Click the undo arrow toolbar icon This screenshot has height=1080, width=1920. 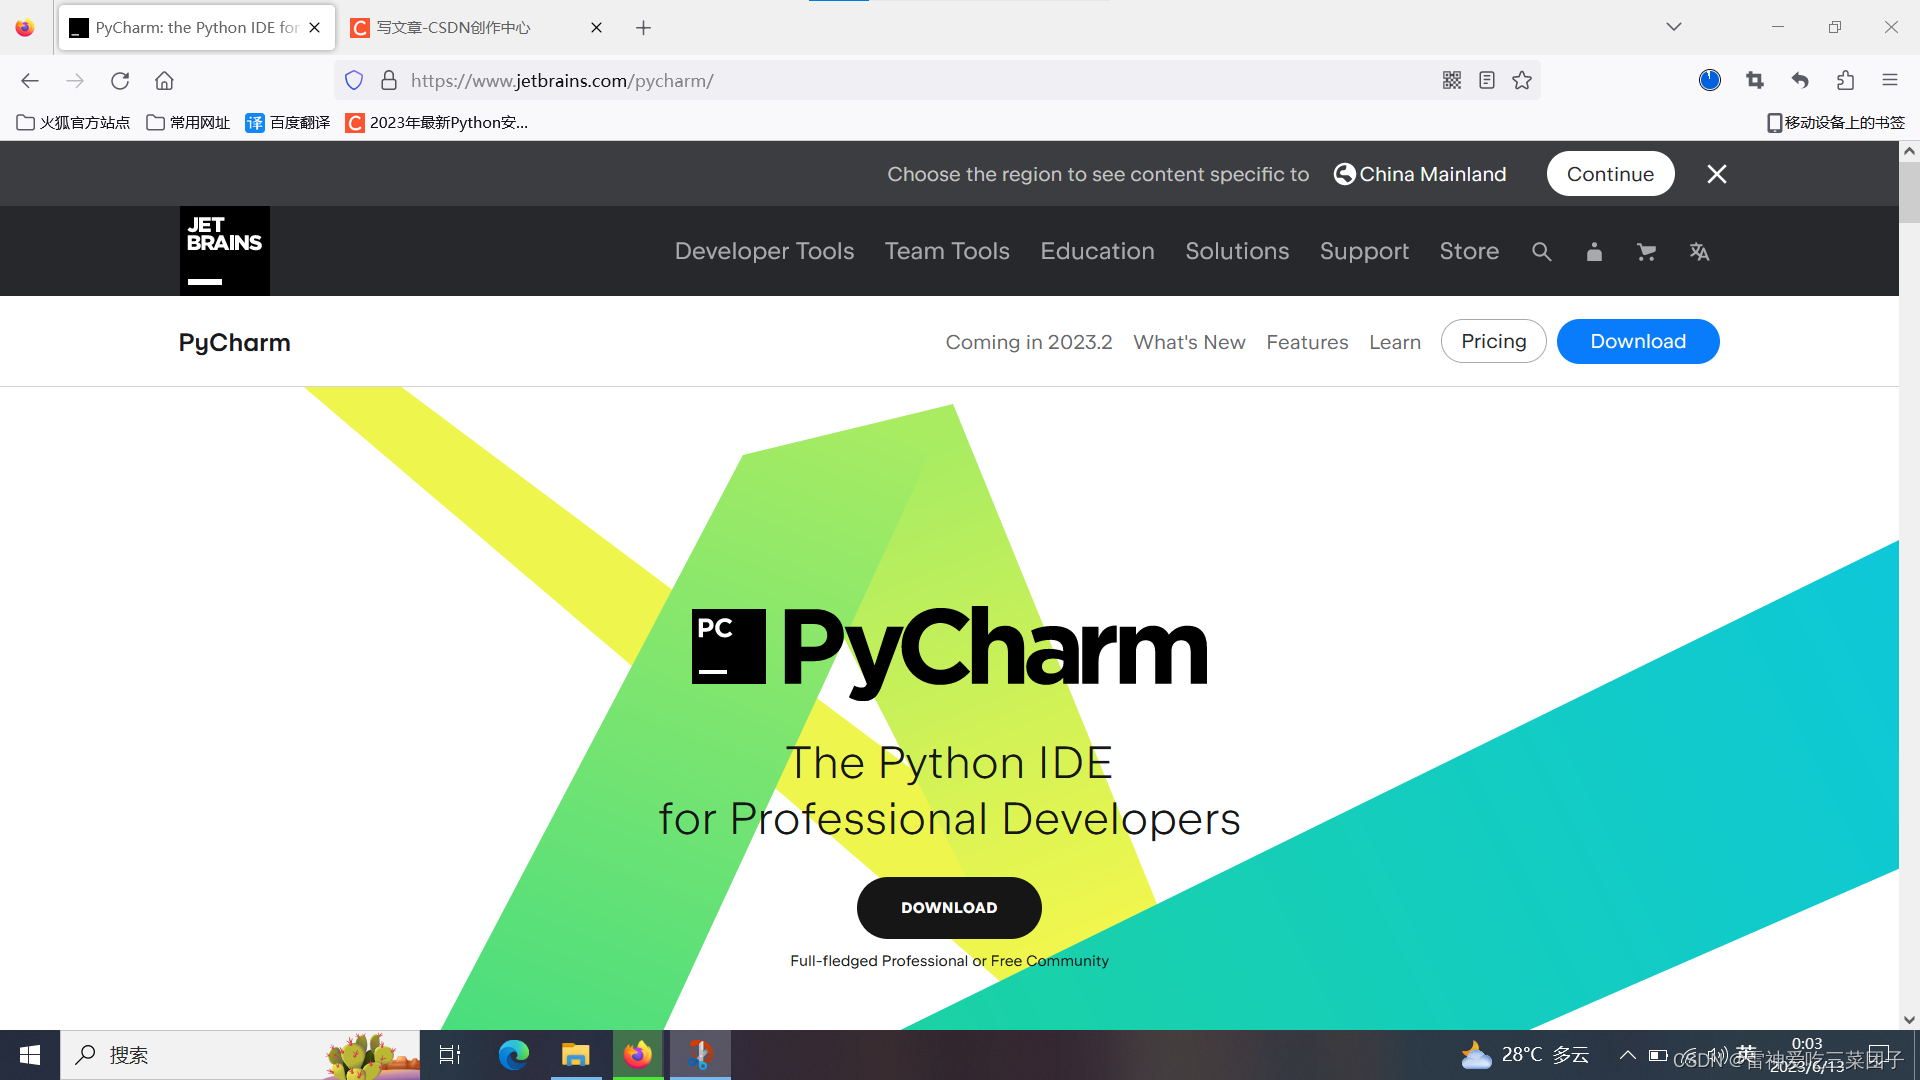coord(1800,81)
